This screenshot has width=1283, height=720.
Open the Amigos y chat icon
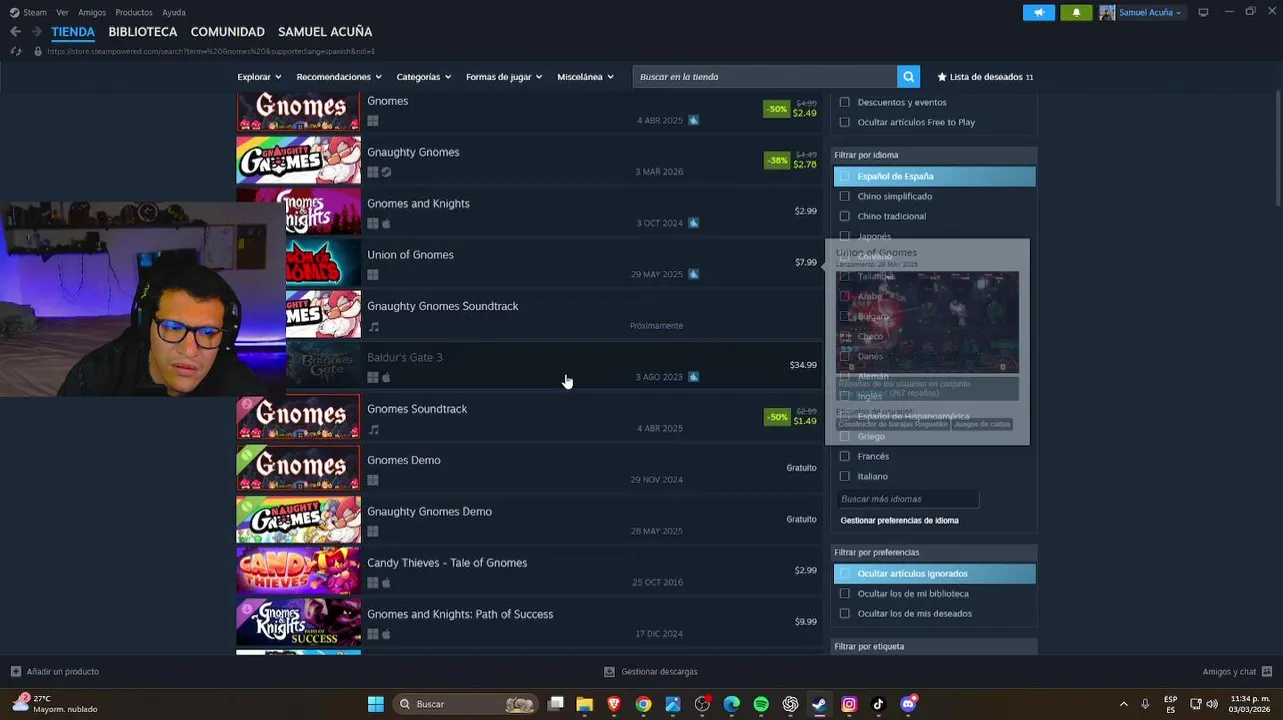(1267, 672)
